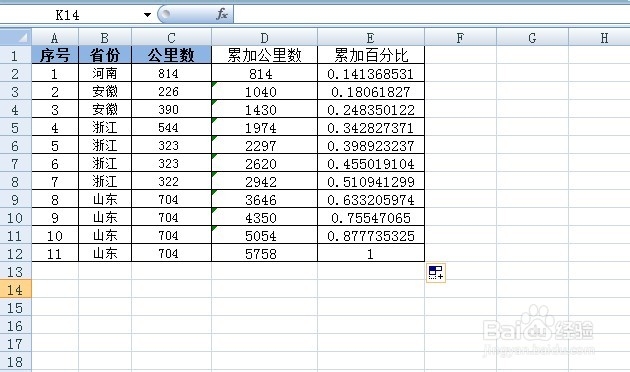Click the percentage cell 0.510941299
The width and height of the screenshot is (630, 372).
click(371, 181)
